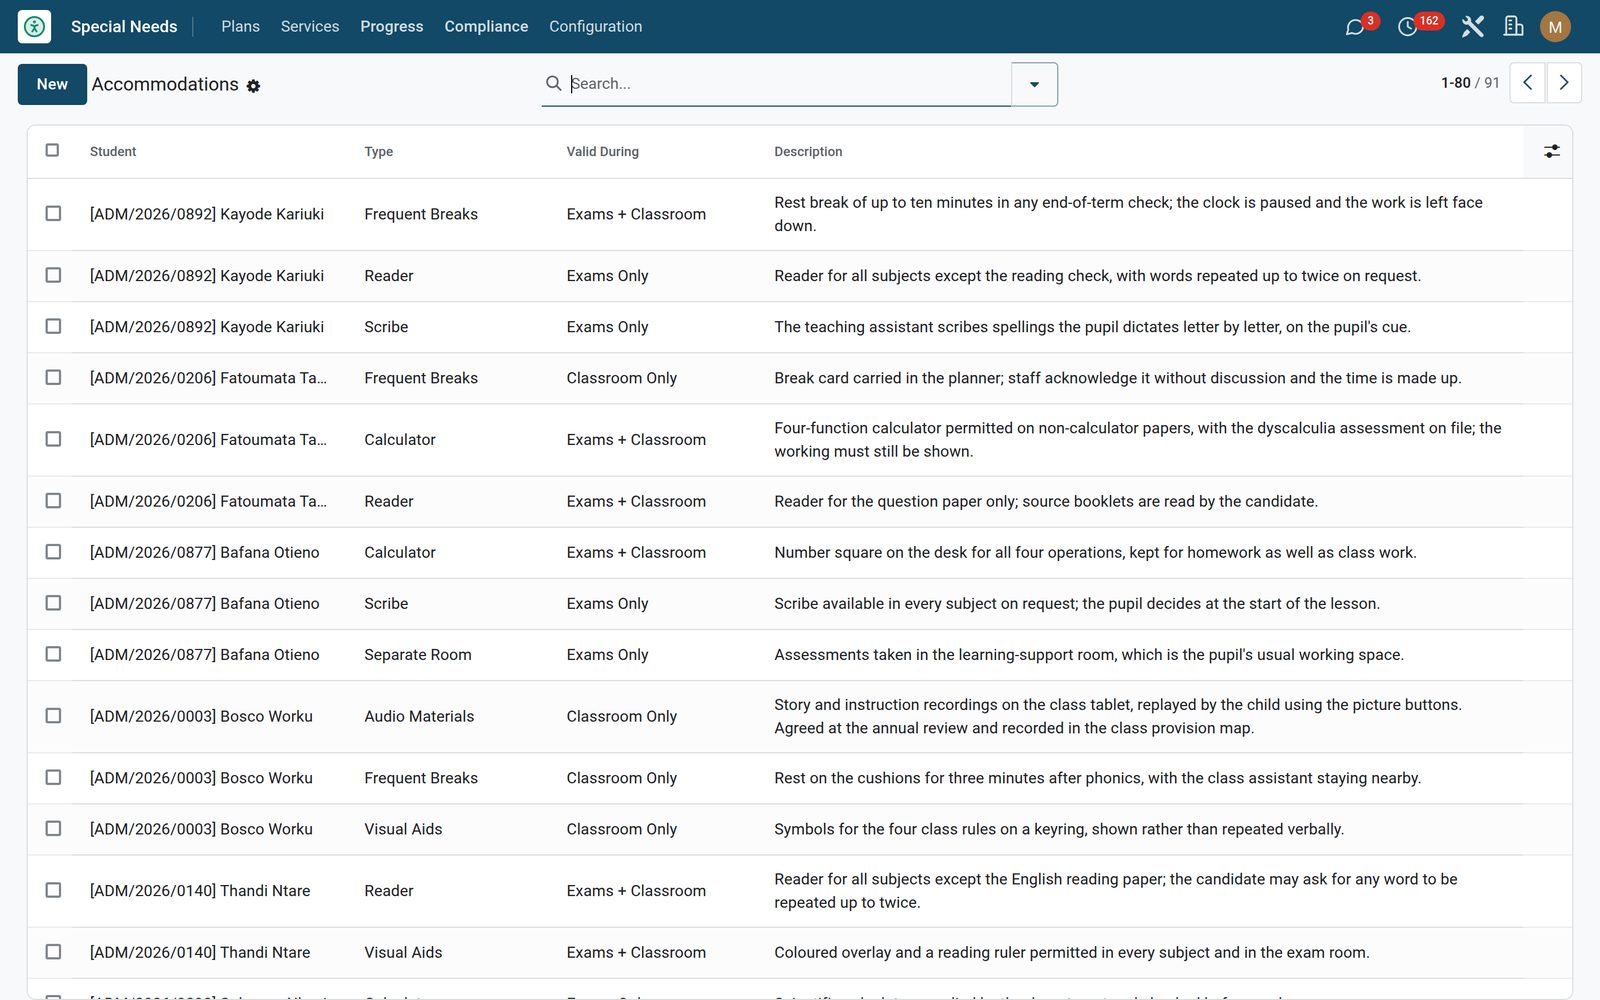The width and height of the screenshot is (1600, 1000).
Task: Open the Progress menu
Action: (391, 26)
